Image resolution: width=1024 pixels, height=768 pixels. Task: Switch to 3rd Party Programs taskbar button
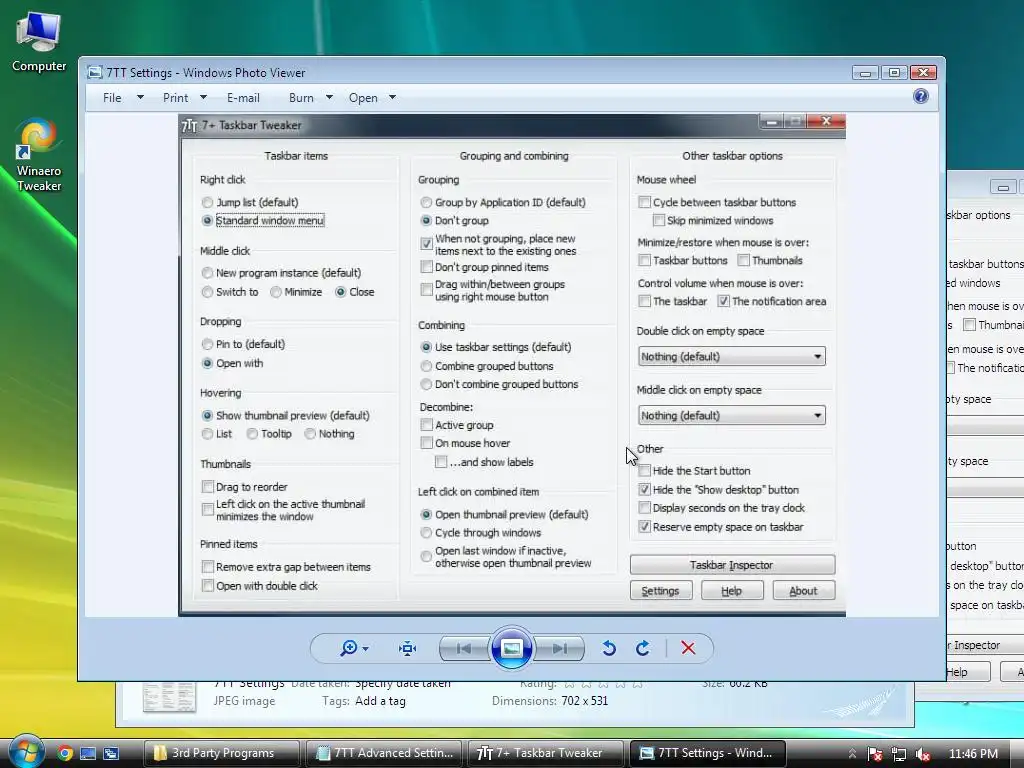tap(221, 753)
